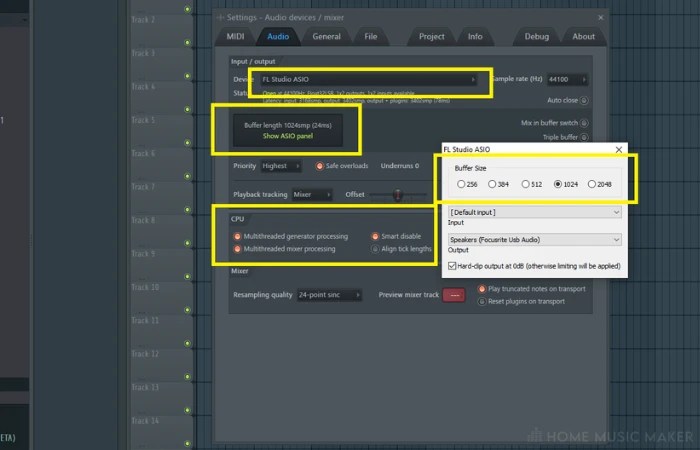This screenshot has height=450, width=700.
Task: Click the Preview mixer track selector box
Action: pos(455,295)
